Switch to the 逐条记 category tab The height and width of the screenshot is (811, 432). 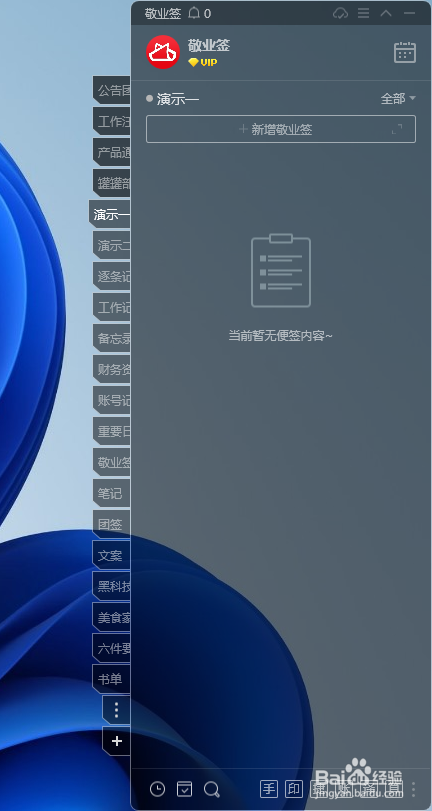112,277
